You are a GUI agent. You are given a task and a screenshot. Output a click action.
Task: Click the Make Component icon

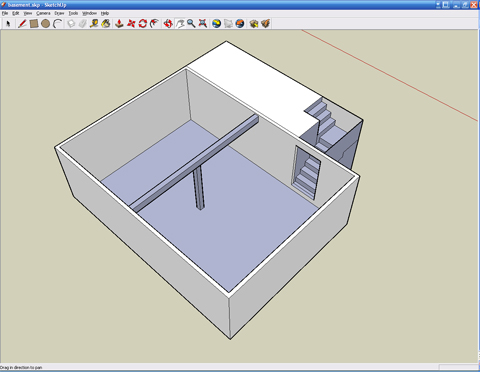[x=71, y=24]
